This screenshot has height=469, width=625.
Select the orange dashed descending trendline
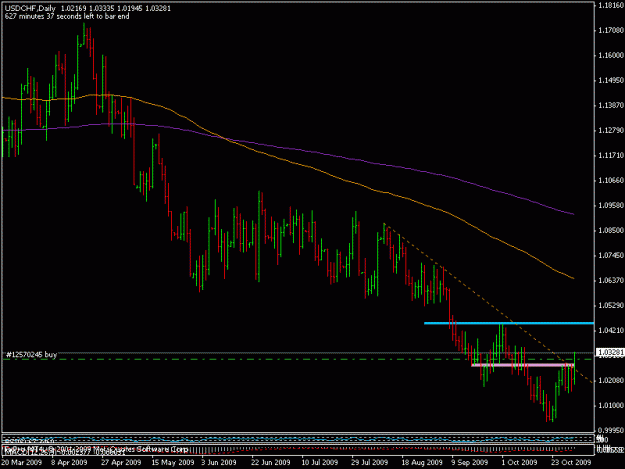point(488,303)
